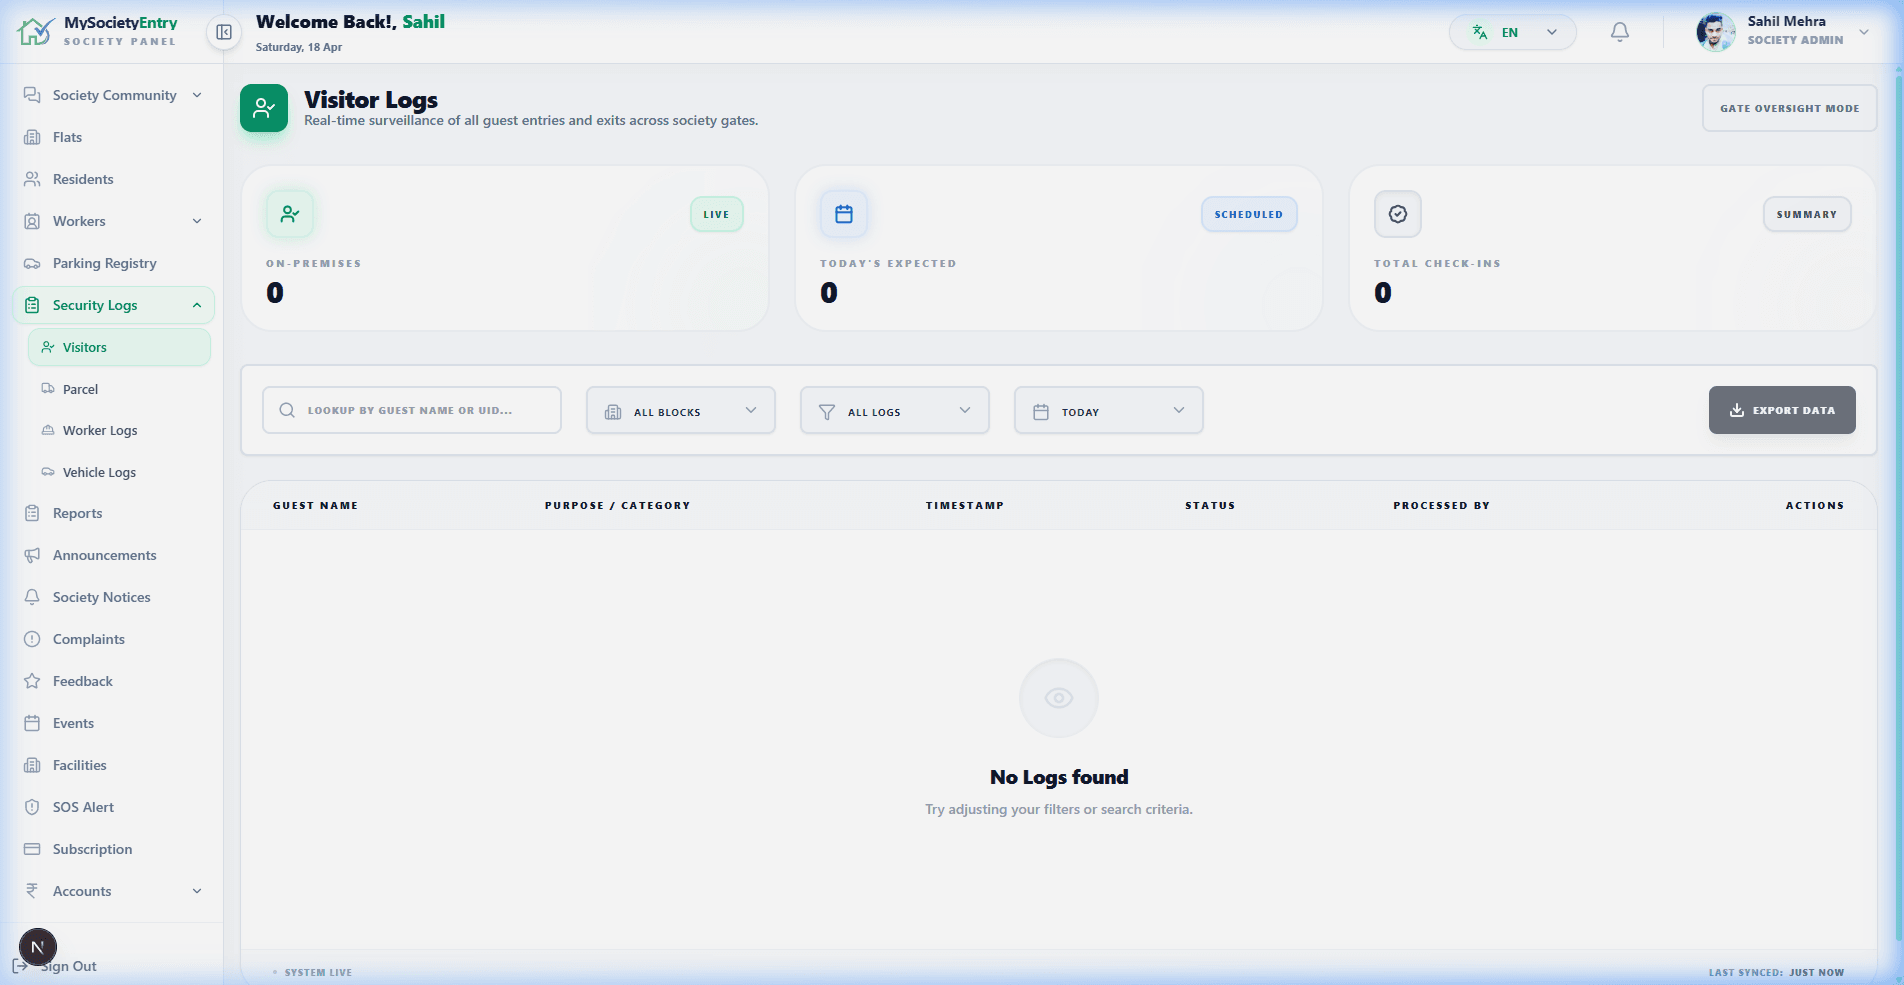Click the on-premises visitor icon in Live card
The width and height of the screenshot is (1904, 985).
pos(290,214)
